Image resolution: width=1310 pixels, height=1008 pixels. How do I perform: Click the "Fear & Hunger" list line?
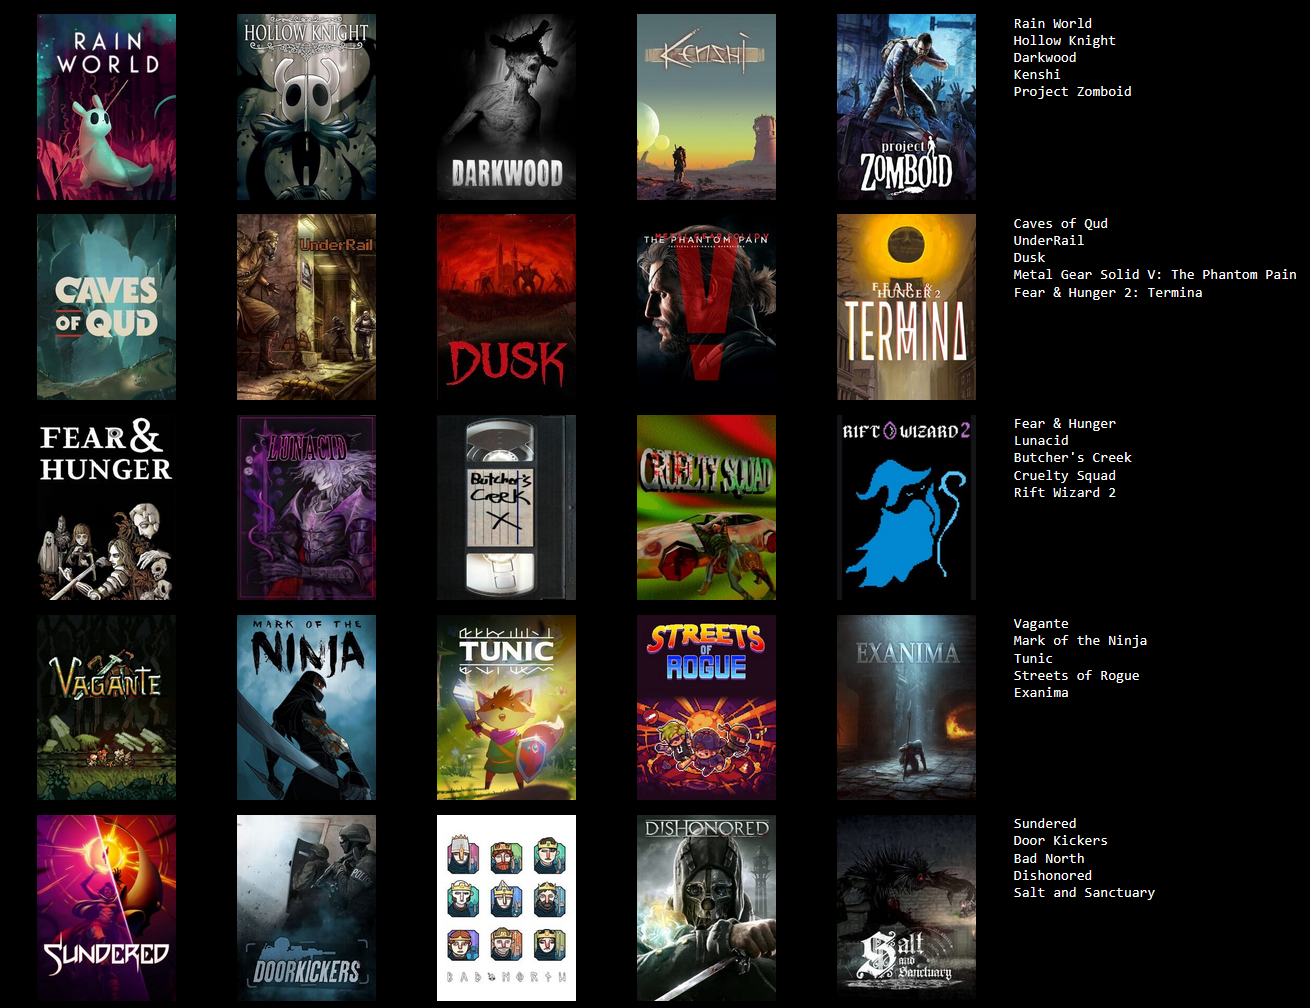[x=1065, y=423]
